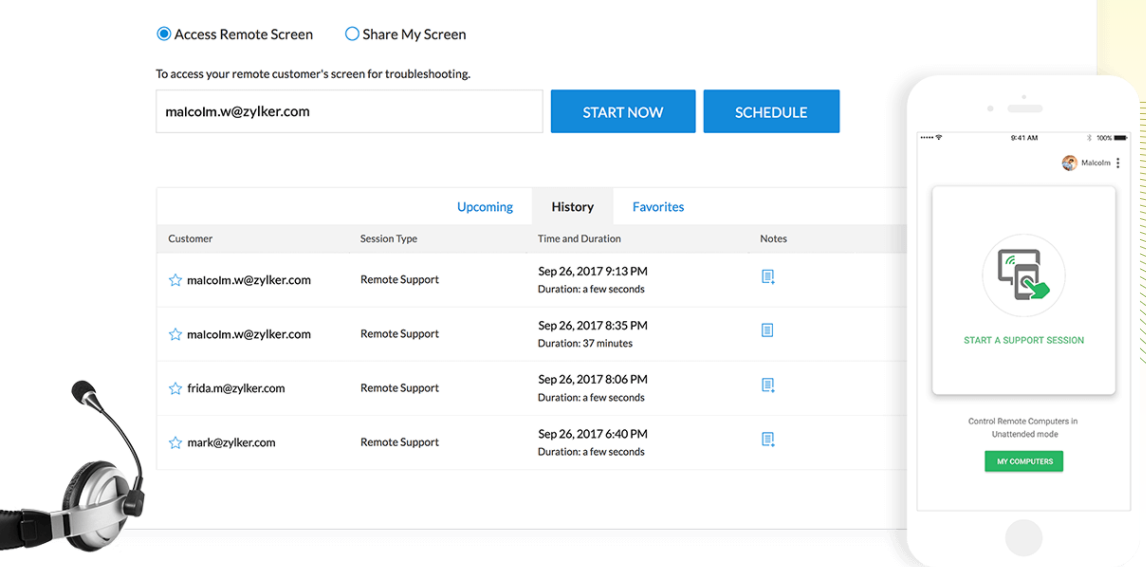Open notes icon for the 8:06 PM session
This screenshot has width=1146, height=567.
(767, 385)
